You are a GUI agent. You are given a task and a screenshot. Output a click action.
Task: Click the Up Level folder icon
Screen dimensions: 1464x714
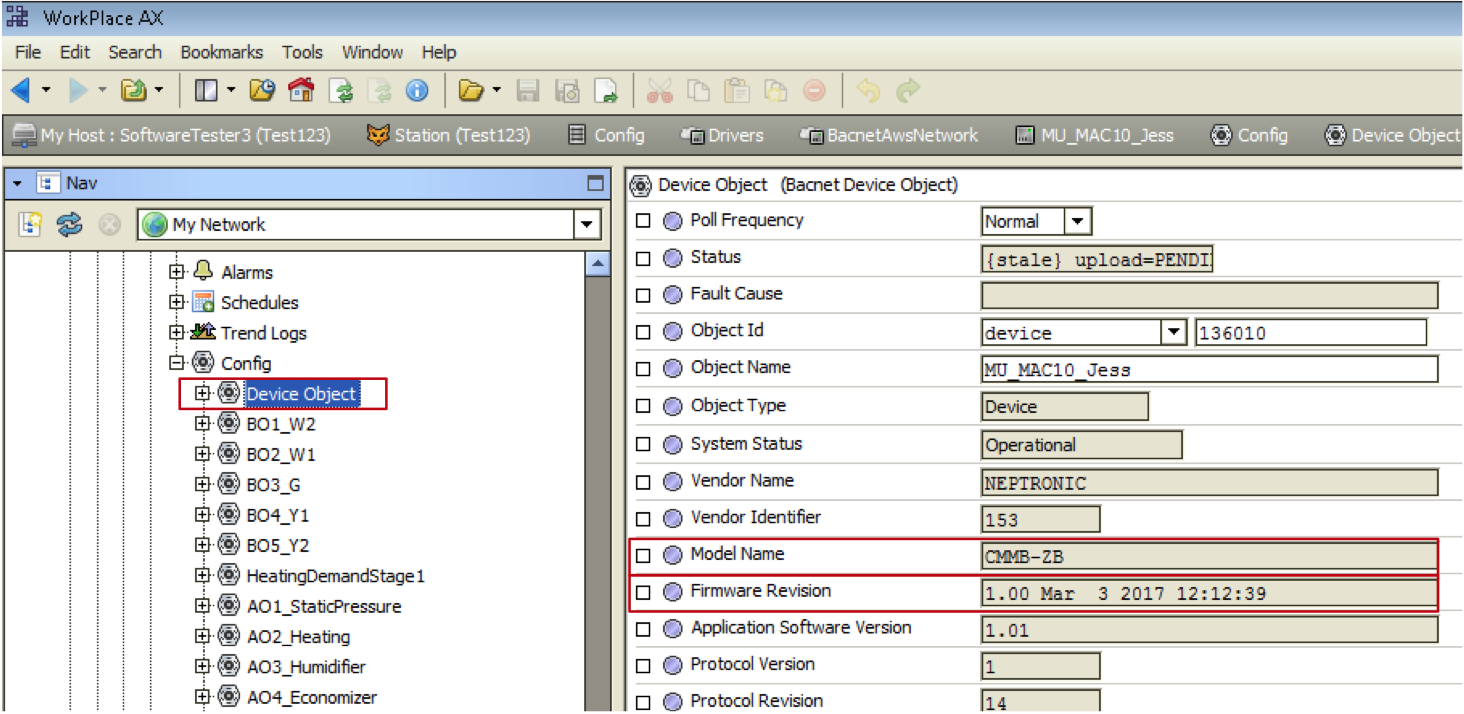point(134,91)
